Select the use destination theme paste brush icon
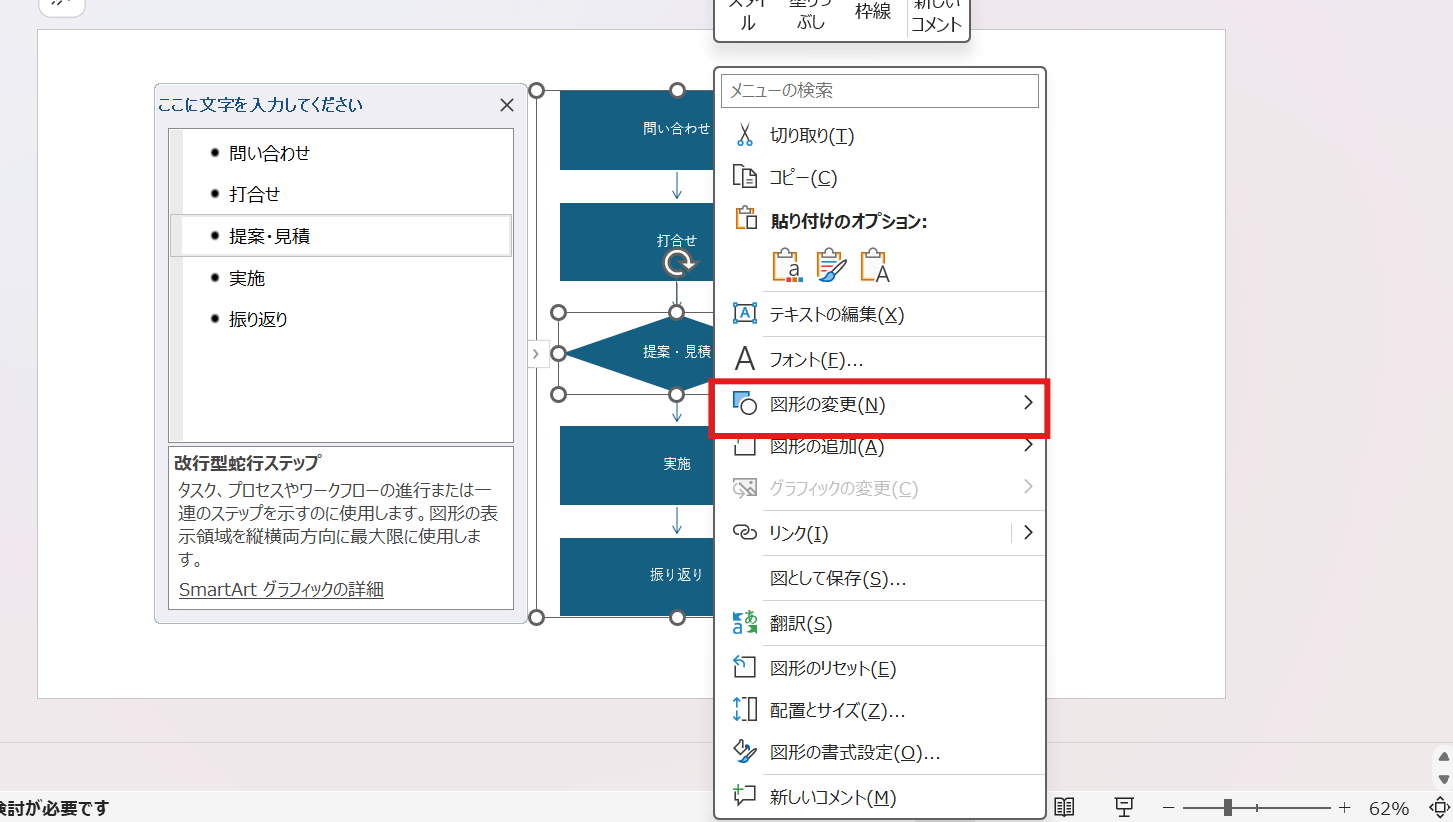 pos(829,264)
